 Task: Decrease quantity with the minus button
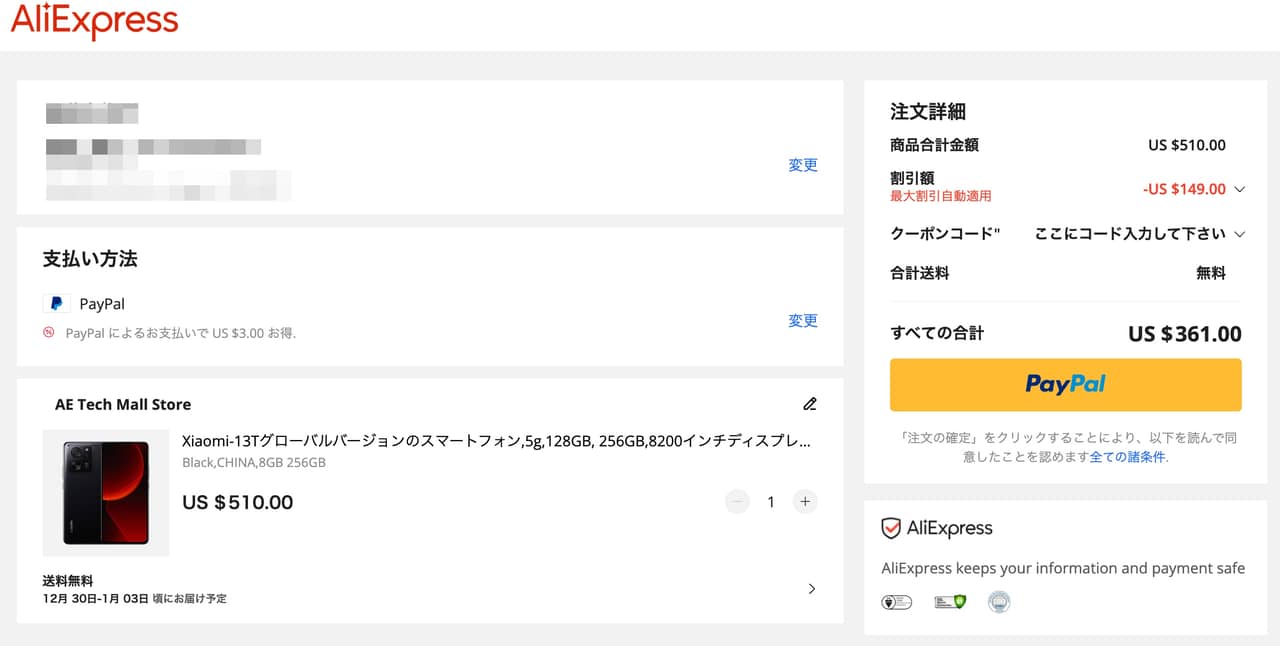pos(737,502)
